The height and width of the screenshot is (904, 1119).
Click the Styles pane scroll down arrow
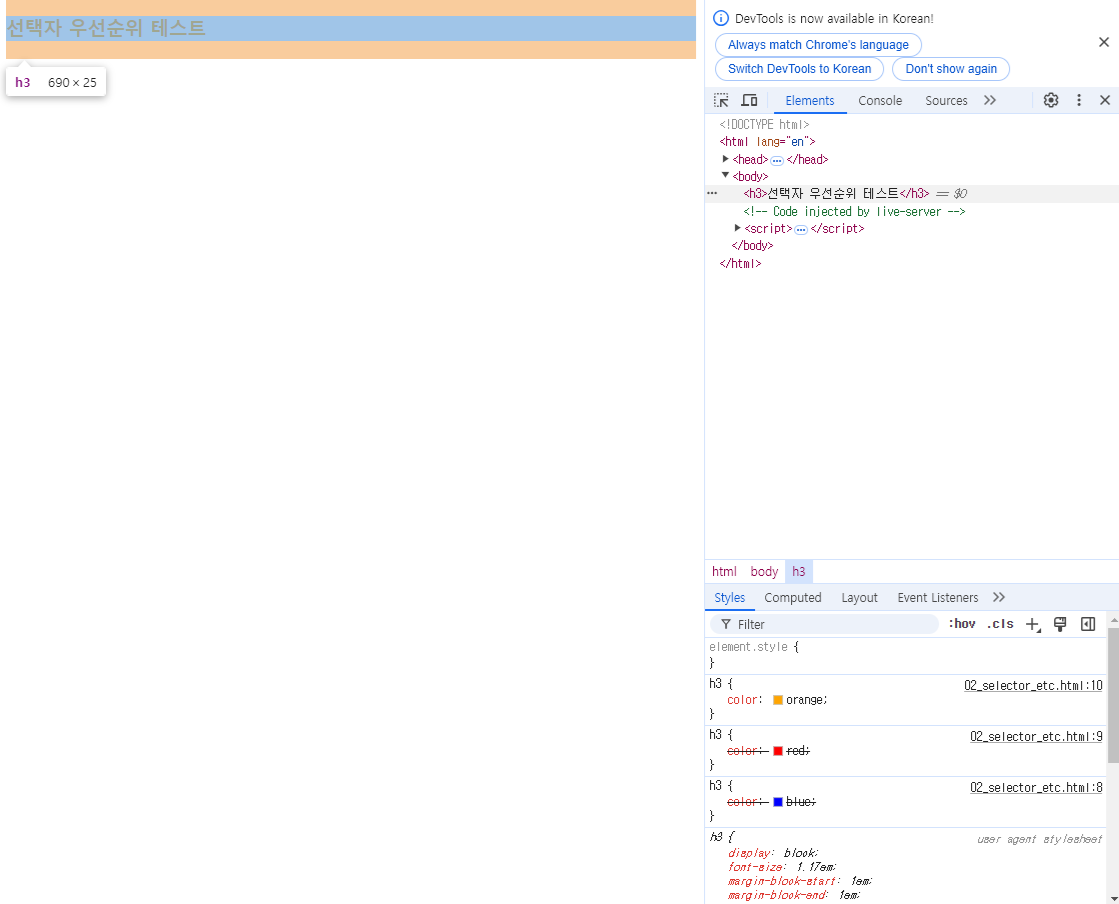coord(1113,898)
